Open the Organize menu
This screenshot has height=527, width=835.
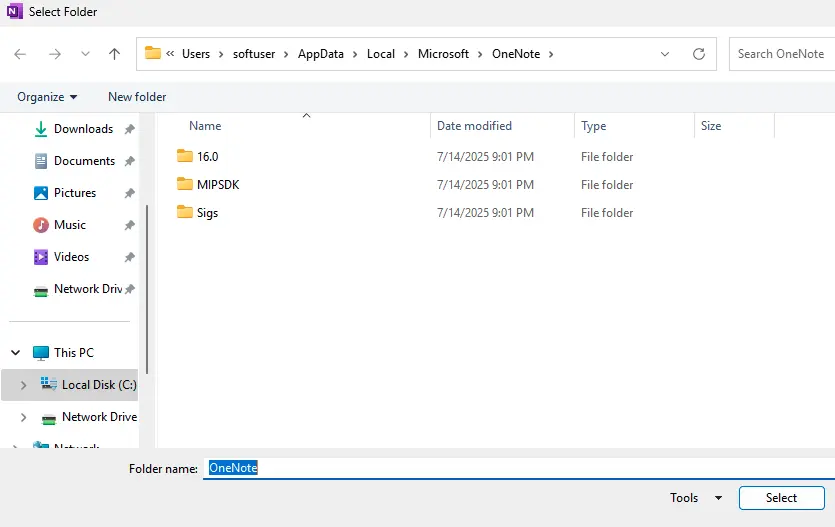point(47,97)
